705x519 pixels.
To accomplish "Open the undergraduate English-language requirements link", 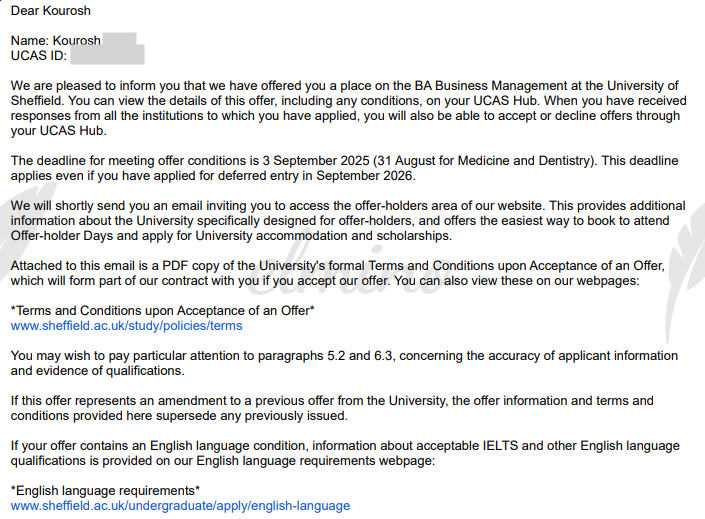I will (x=180, y=506).
